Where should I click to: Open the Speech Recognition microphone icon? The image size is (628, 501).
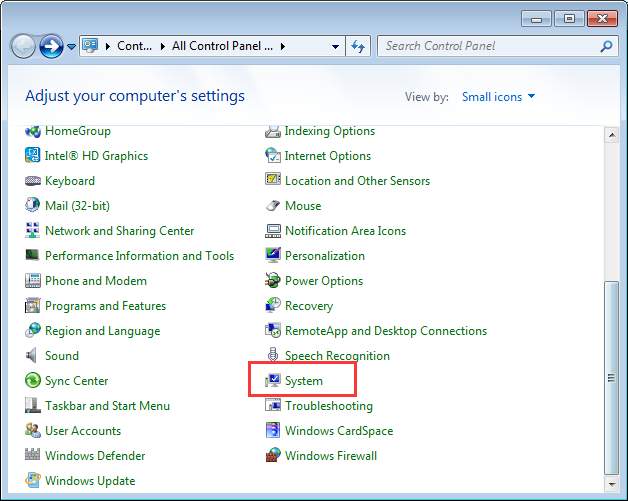tap(273, 355)
